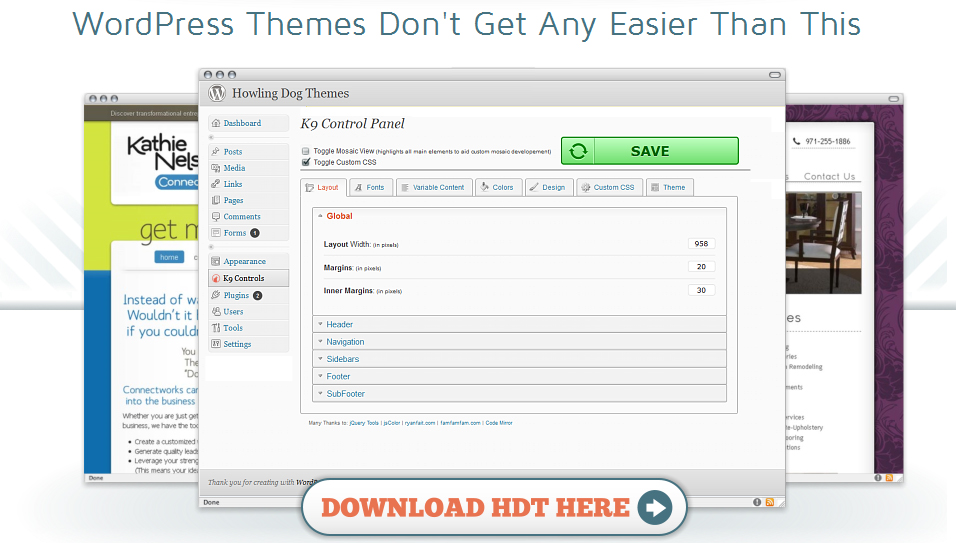Click the Media icon in the sidebar
956x543 pixels.
point(216,168)
